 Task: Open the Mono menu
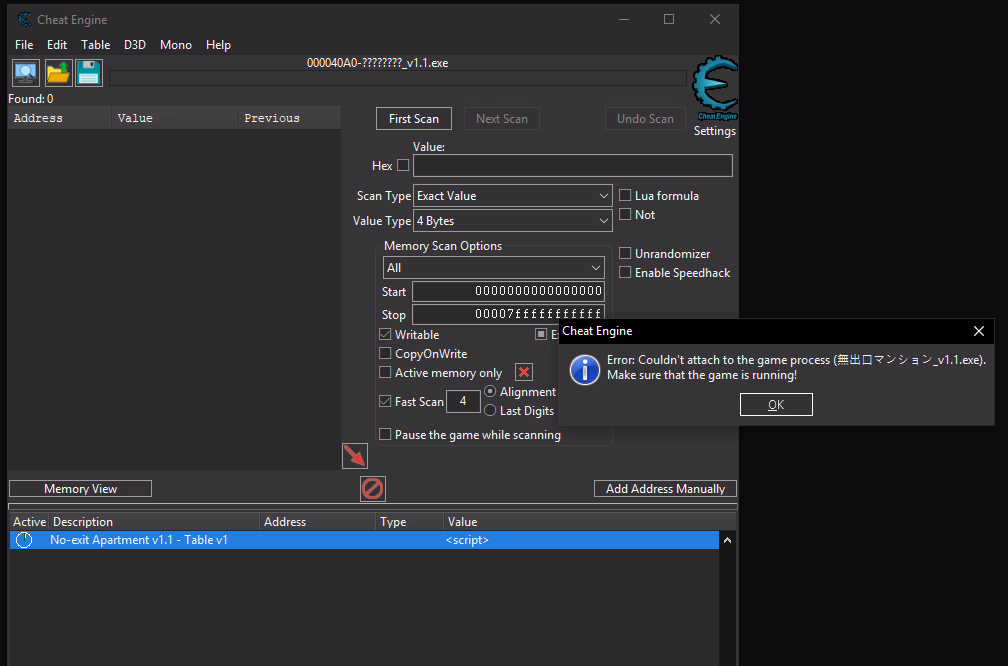click(176, 45)
